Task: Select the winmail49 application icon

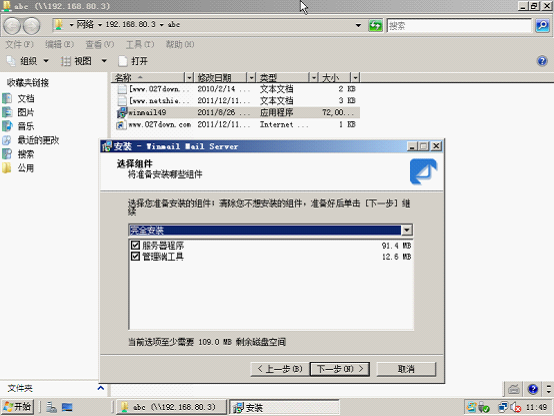Action: point(122,113)
